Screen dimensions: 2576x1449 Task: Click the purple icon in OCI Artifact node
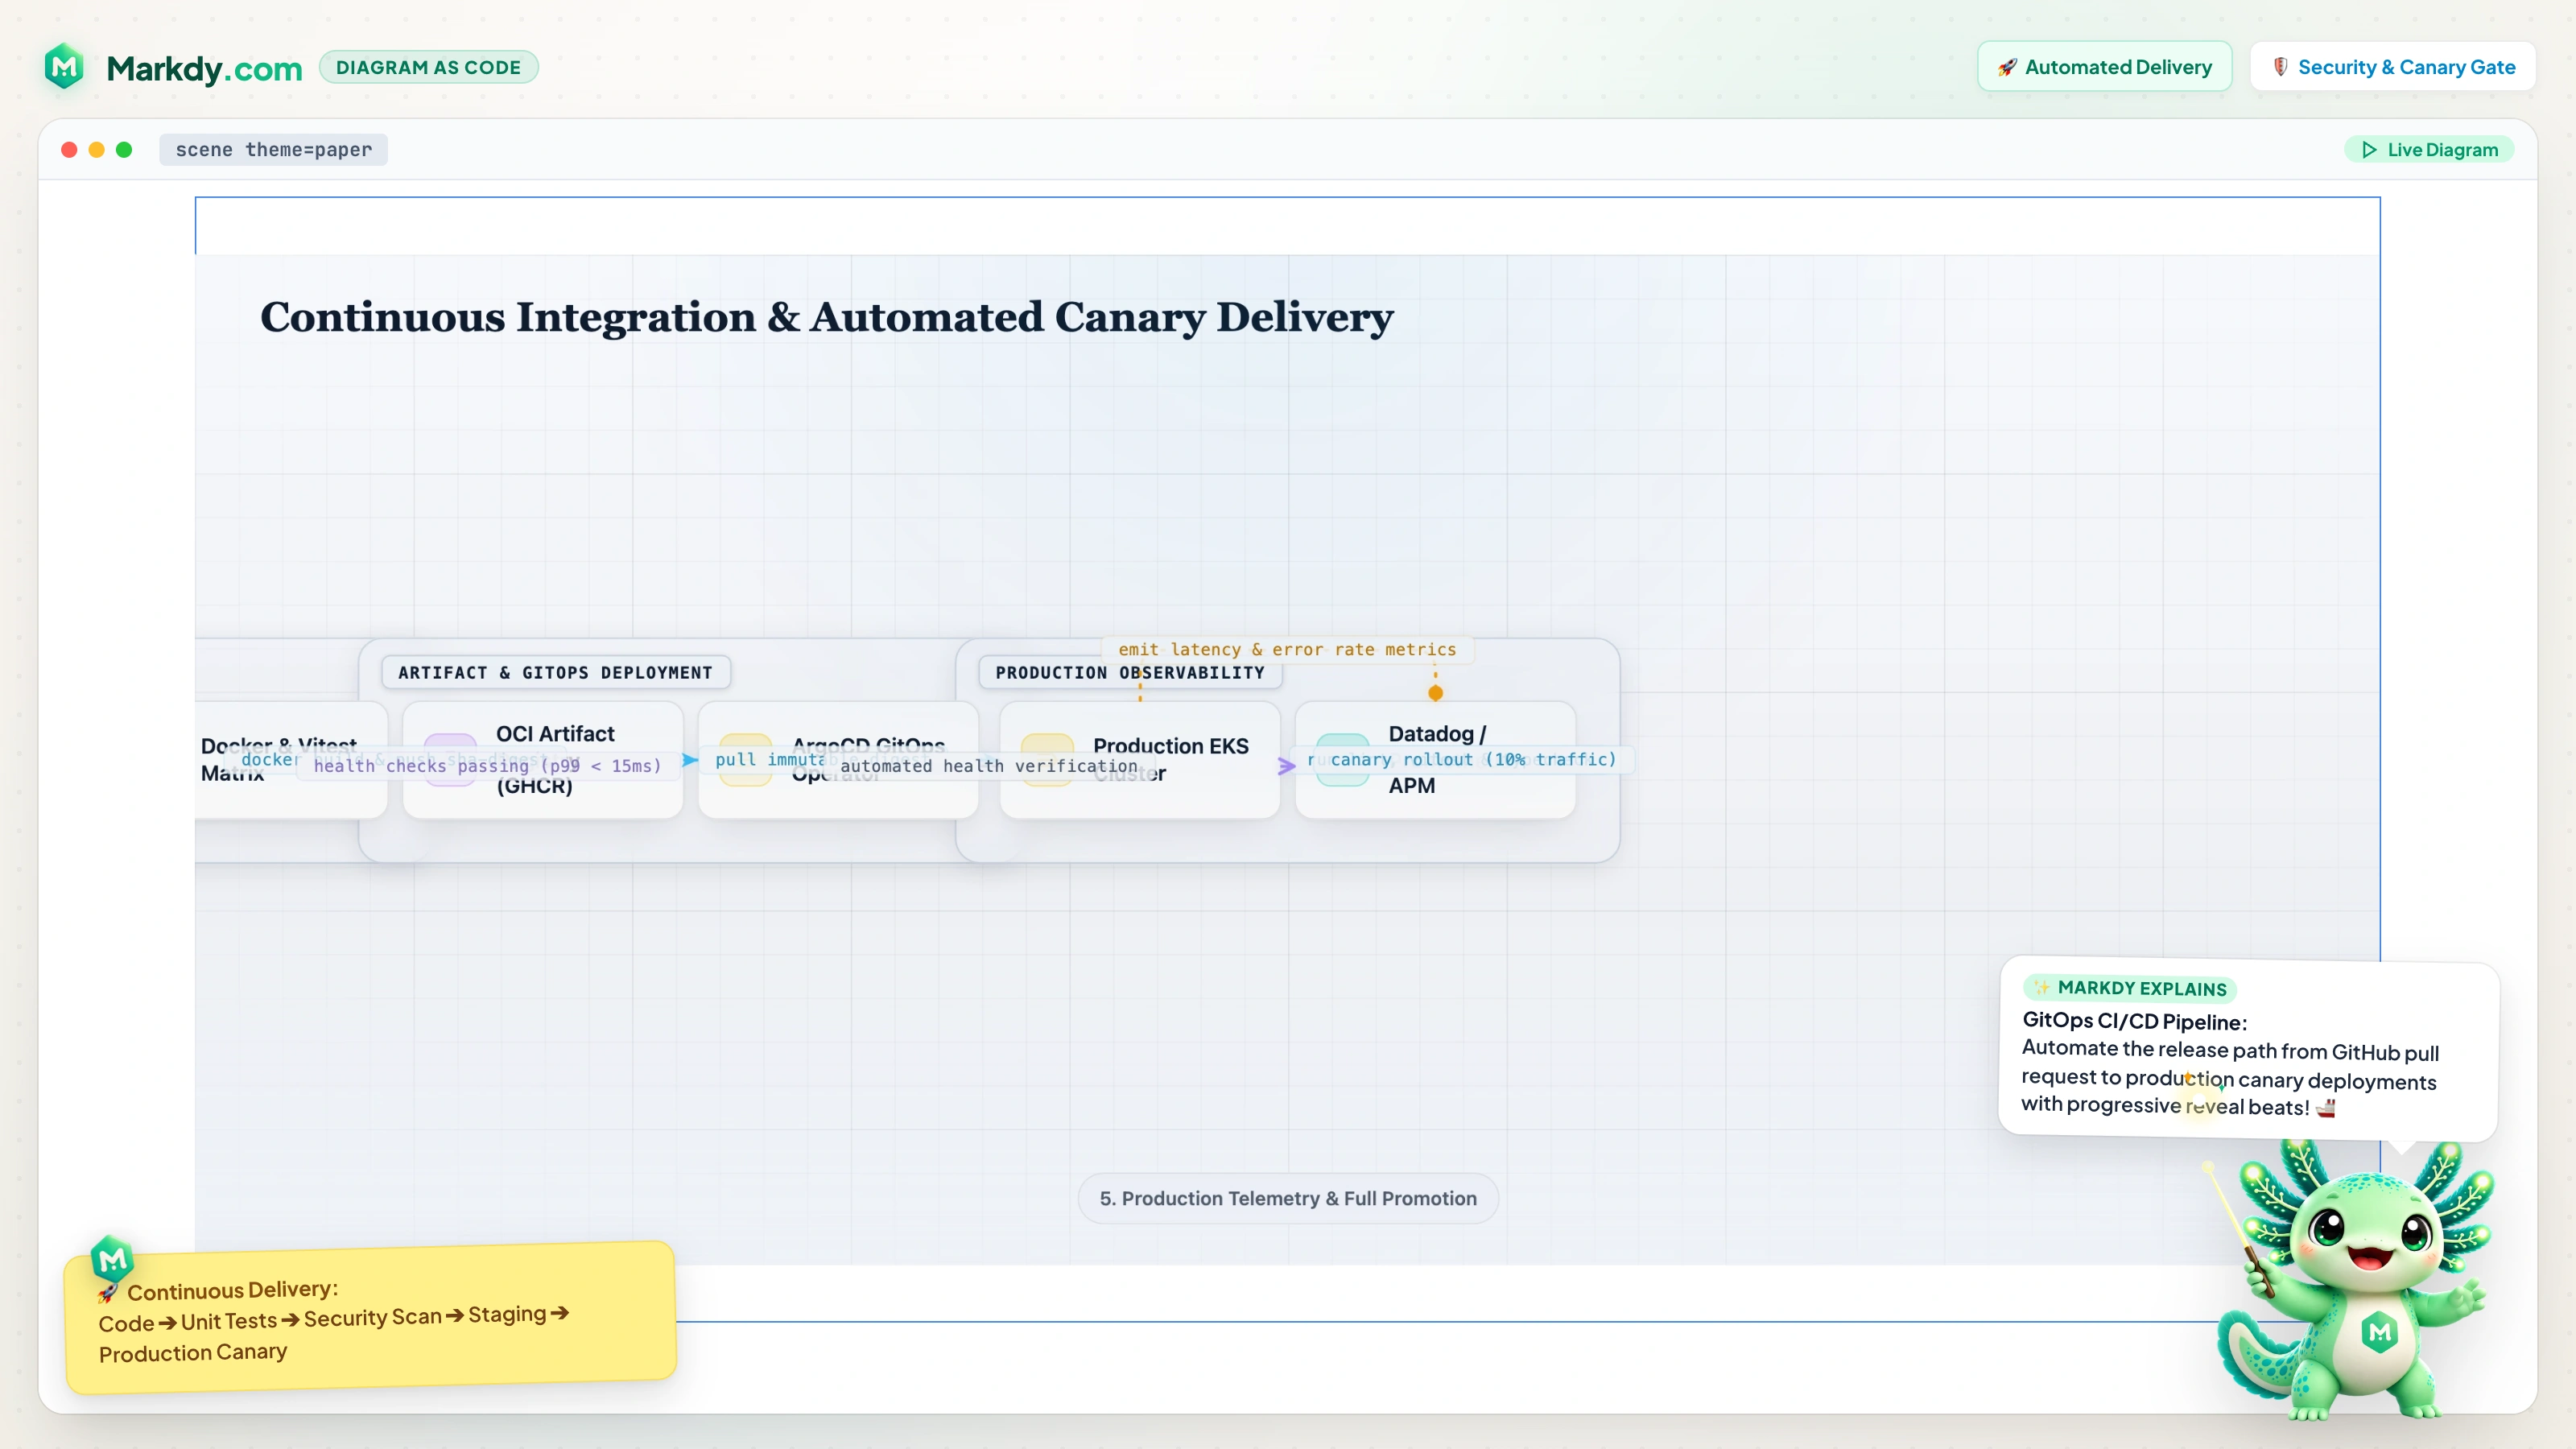tap(450, 759)
